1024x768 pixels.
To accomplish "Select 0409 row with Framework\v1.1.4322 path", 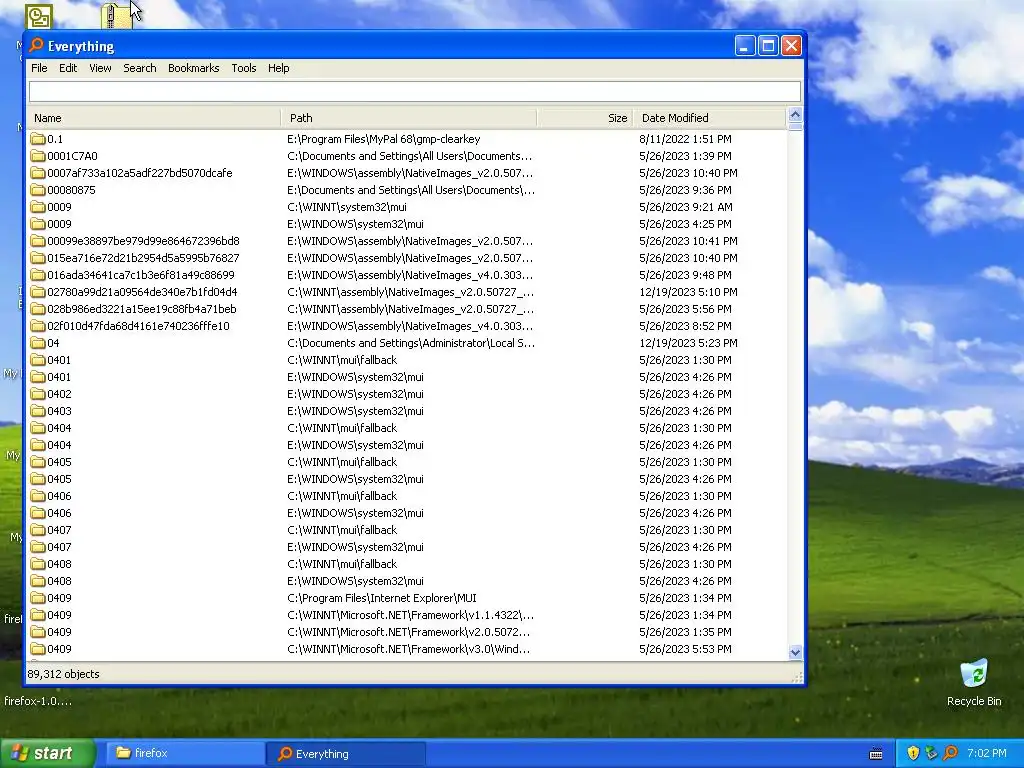I will point(408,615).
